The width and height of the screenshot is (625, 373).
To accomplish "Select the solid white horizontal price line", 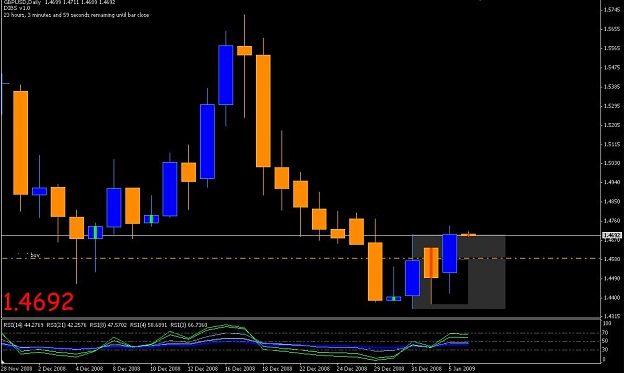I will tap(301, 236).
